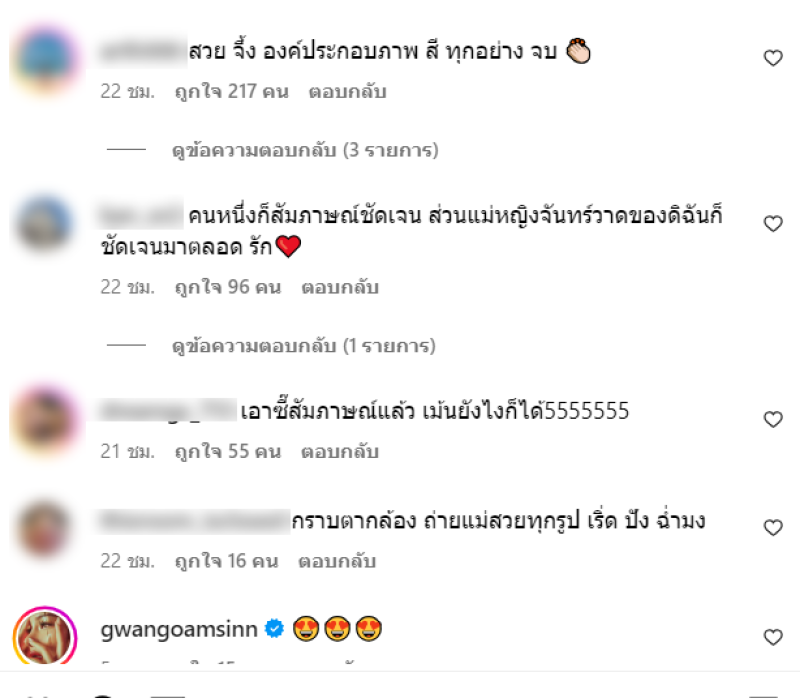Reply to the 55-likes comment
This screenshot has height=698, width=800.
coord(340,452)
